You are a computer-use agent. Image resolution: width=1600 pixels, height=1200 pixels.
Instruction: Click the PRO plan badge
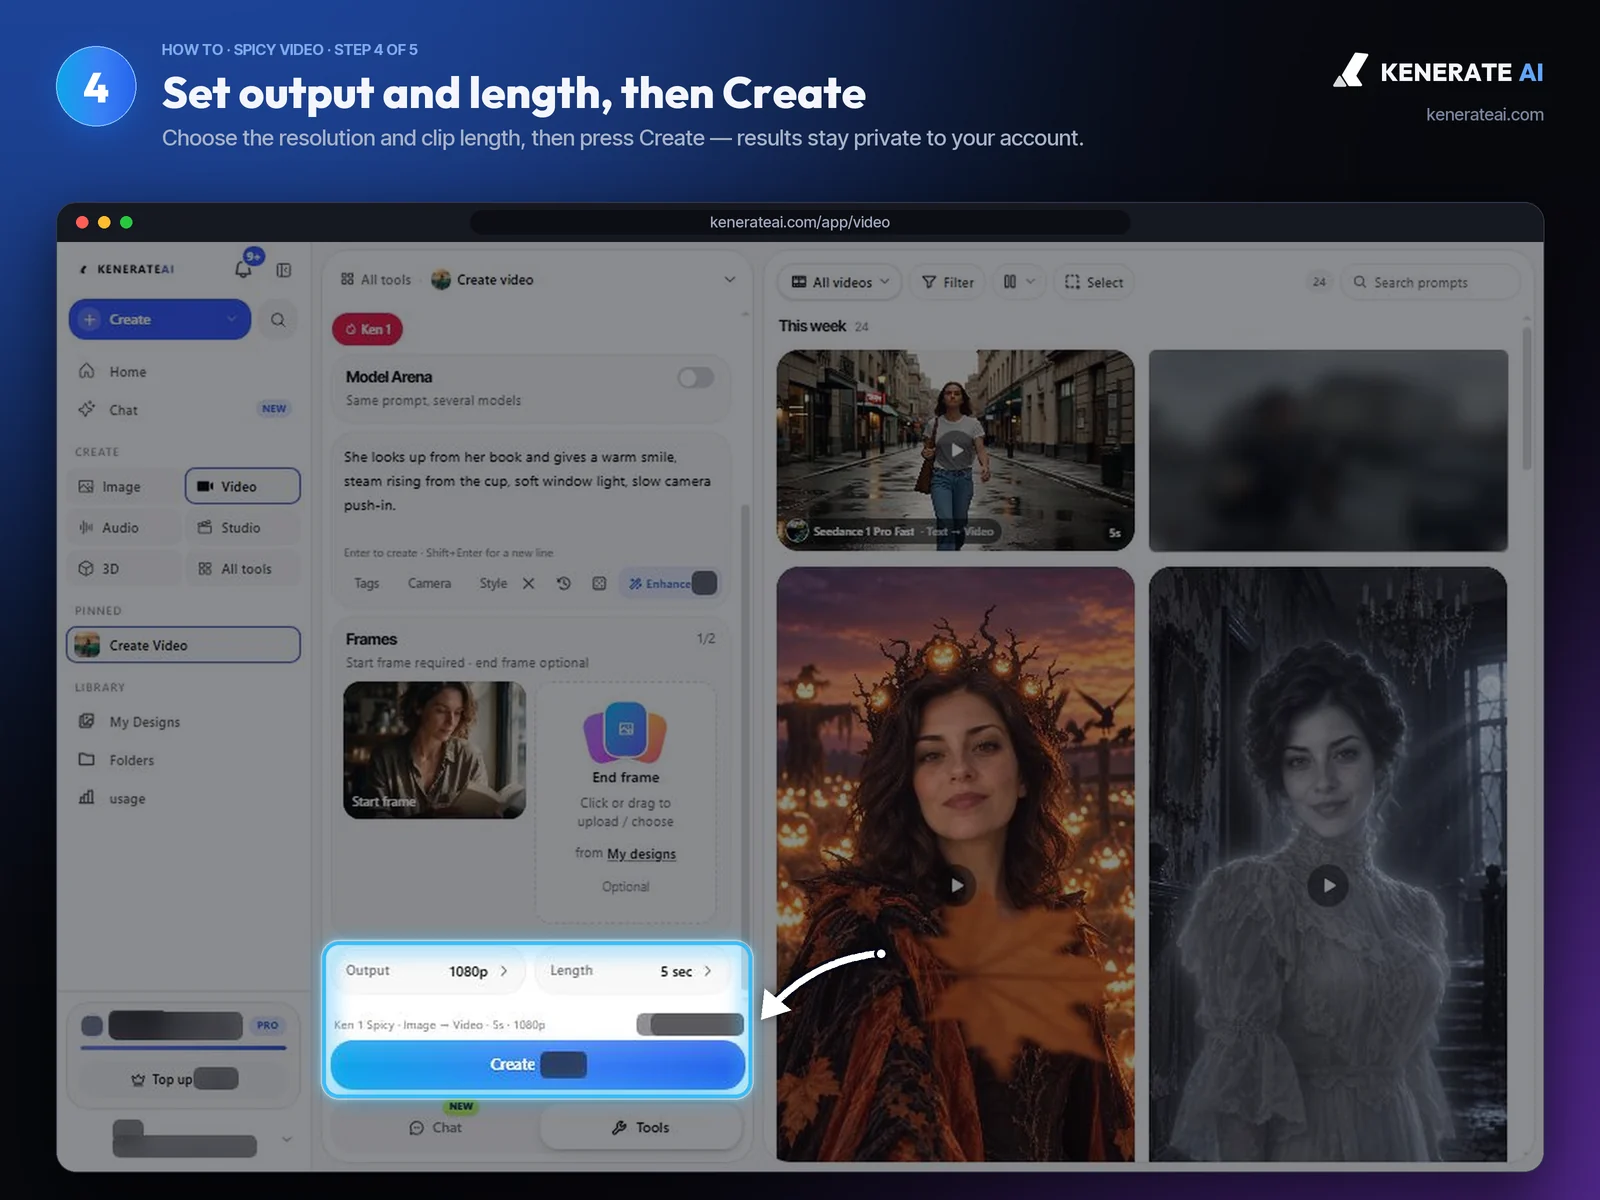[x=267, y=1025]
